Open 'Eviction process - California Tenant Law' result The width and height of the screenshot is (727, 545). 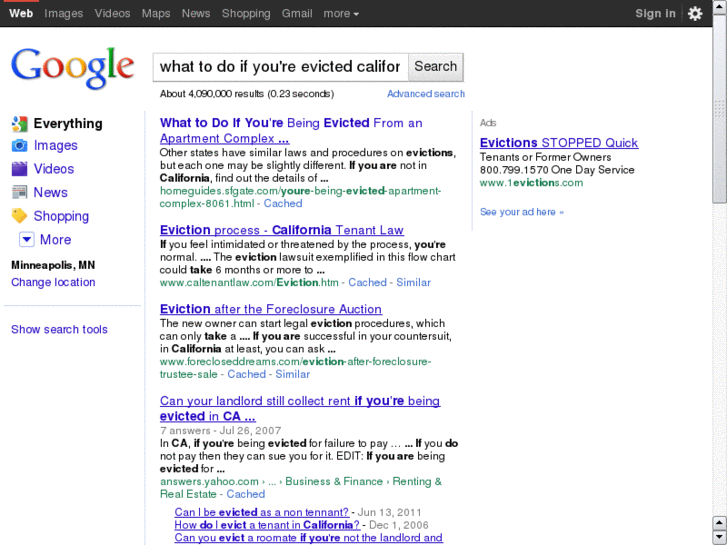(281, 230)
